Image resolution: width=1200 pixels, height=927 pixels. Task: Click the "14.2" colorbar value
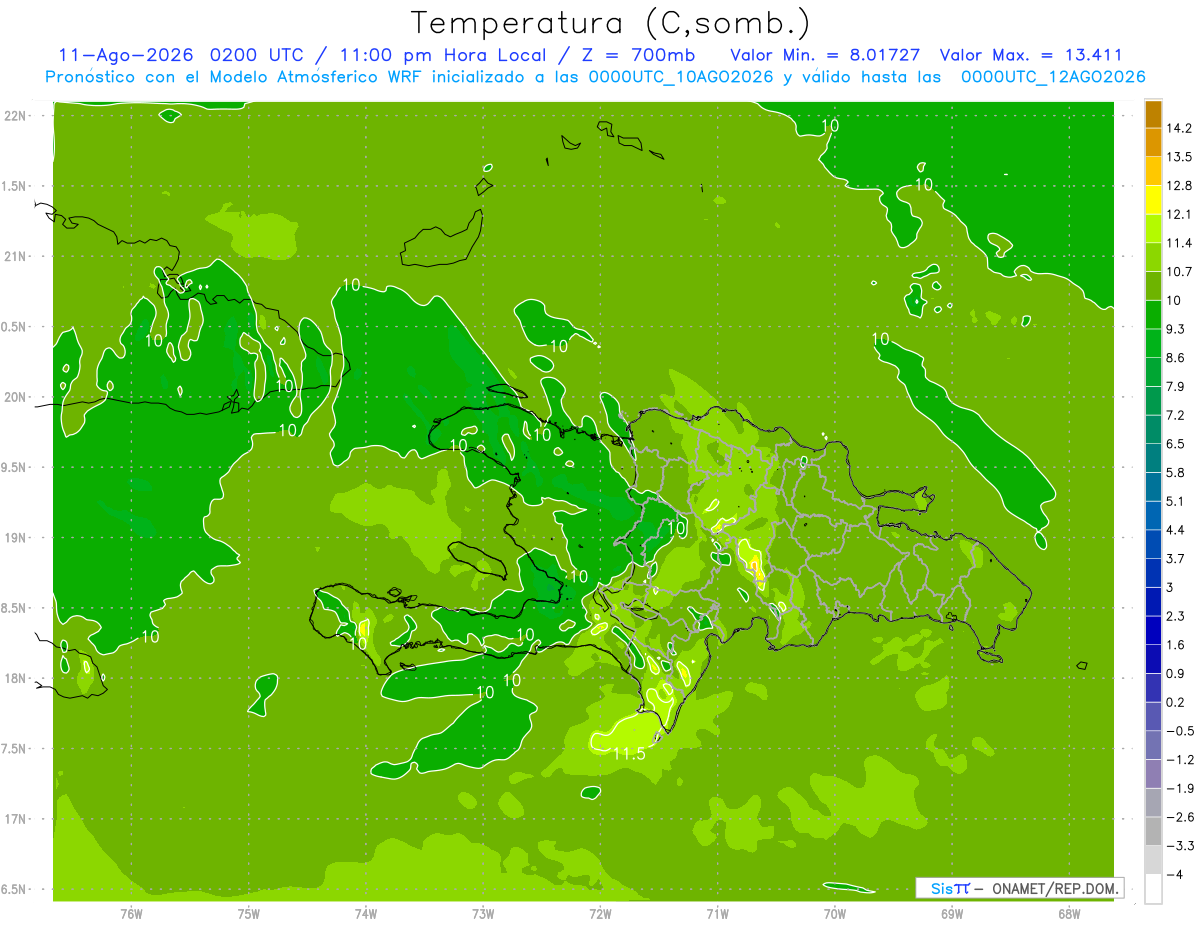click(x=1181, y=128)
